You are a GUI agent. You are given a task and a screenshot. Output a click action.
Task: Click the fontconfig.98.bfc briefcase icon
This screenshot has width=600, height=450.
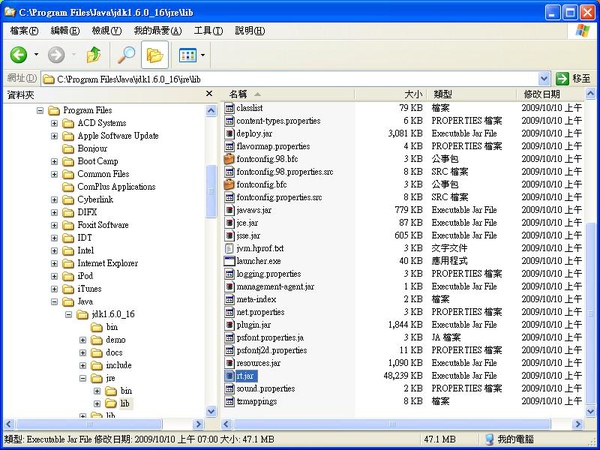(x=229, y=159)
